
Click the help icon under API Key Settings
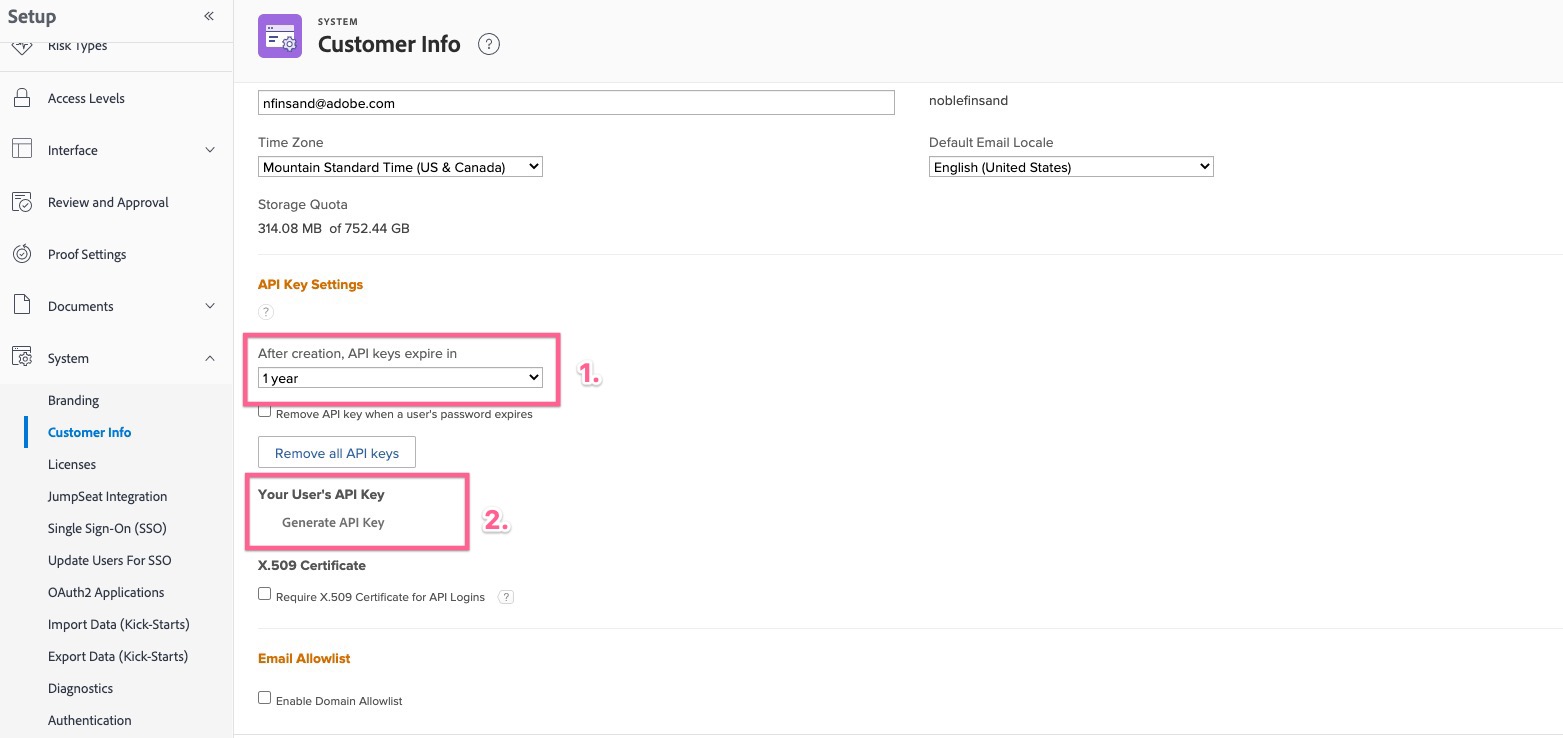click(x=266, y=312)
